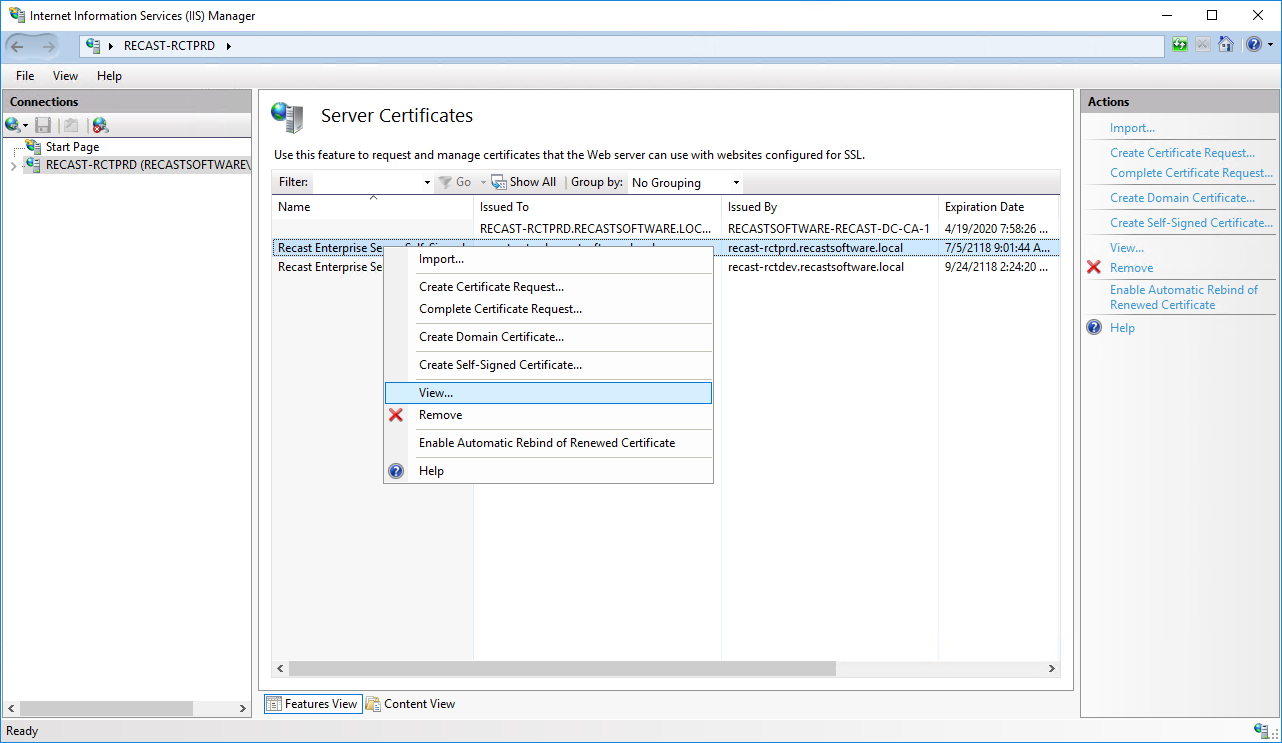The height and width of the screenshot is (743, 1282).
Task: Click the Connections pane scrollbar right arrow
Action: (242, 708)
